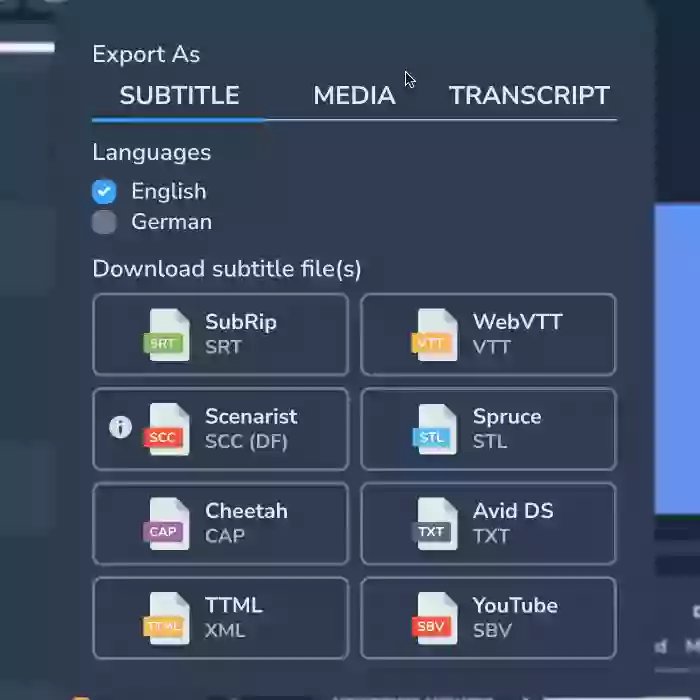Export Spruce STL subtitle file

[x=488, y=429]
